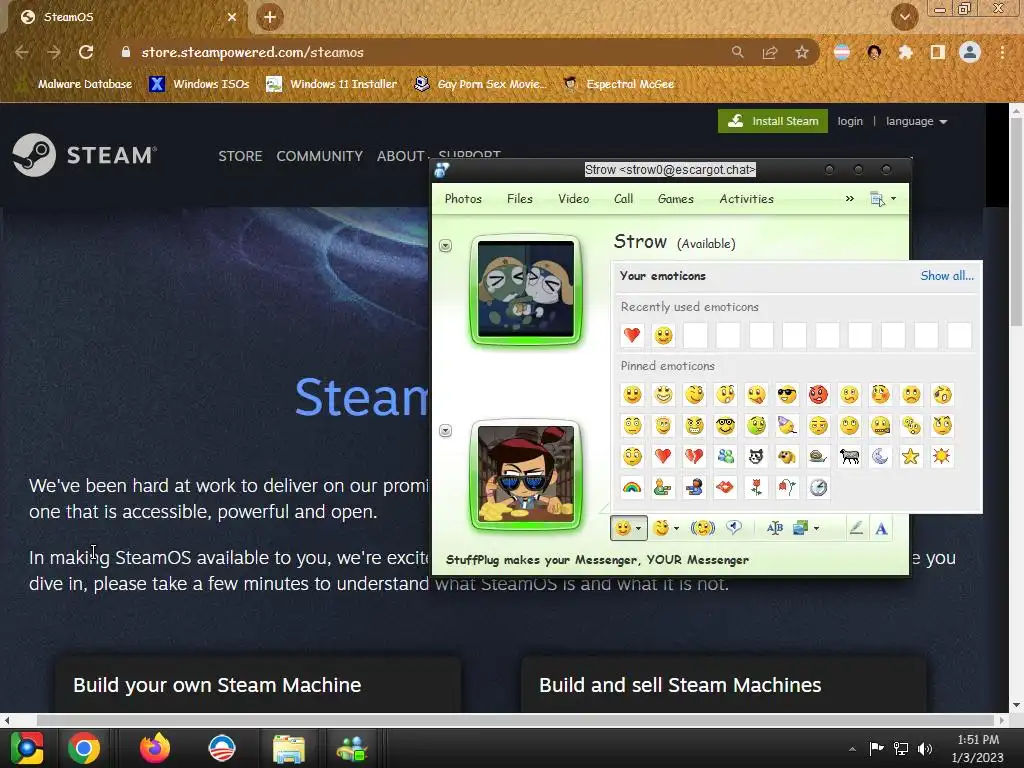Insert the clock emoticon
Viewport: 1024px width, 768px height.
(x=818, y=488)
